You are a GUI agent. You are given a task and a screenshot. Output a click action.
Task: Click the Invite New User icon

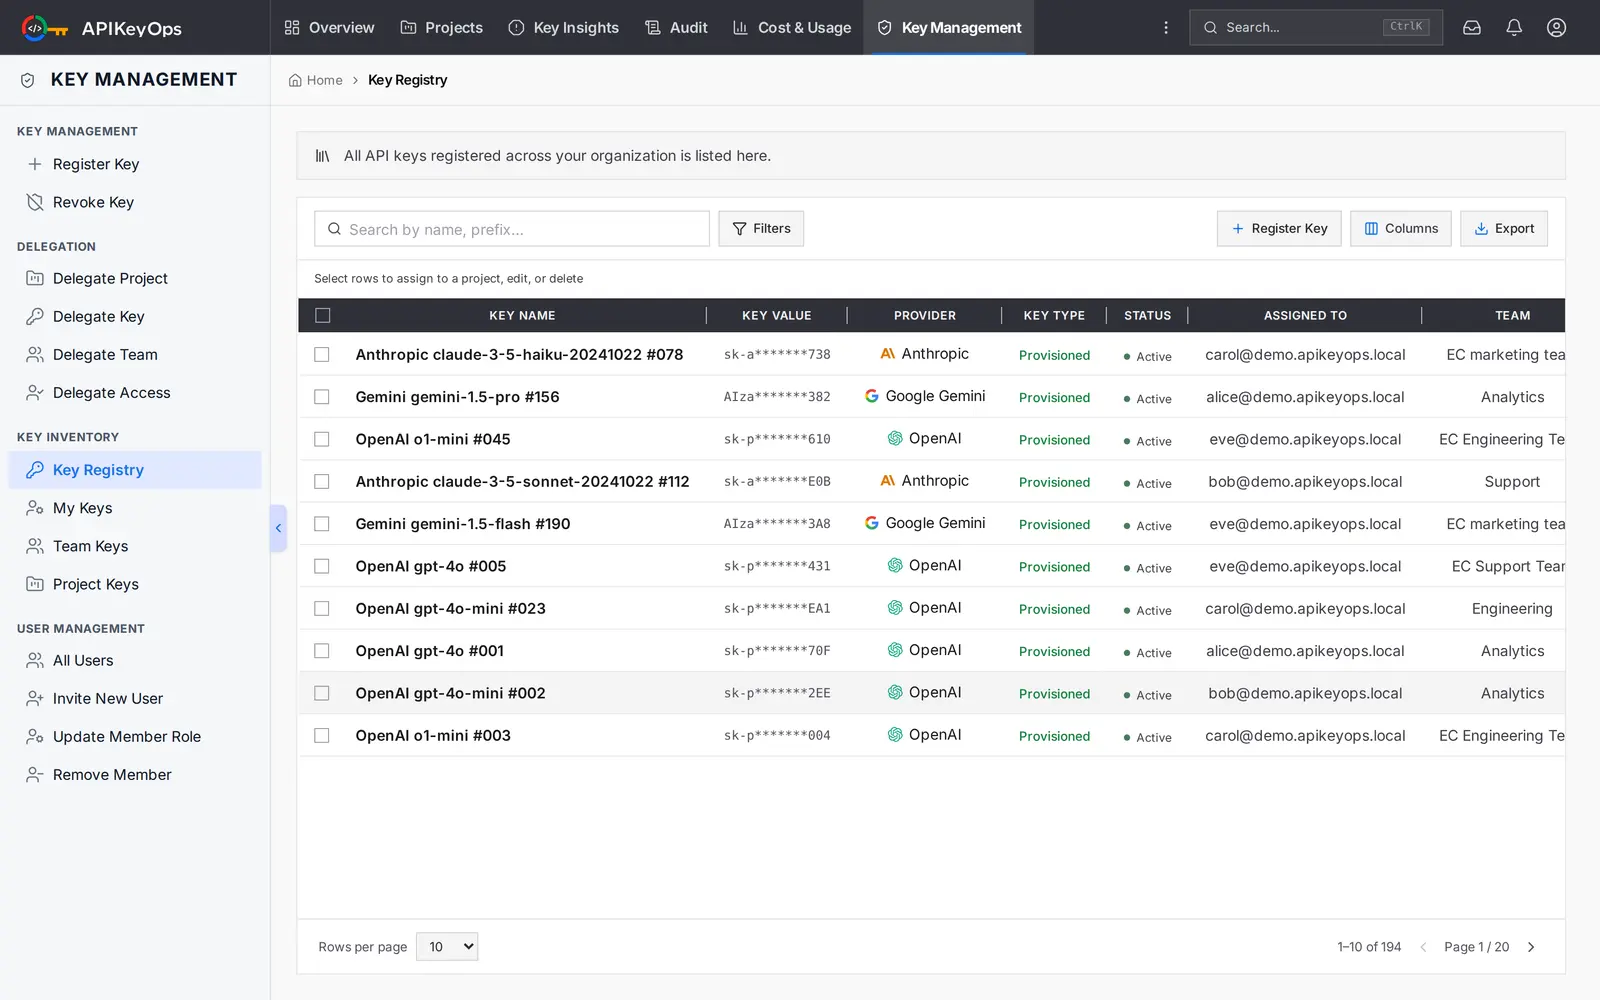tap(35, 698)
